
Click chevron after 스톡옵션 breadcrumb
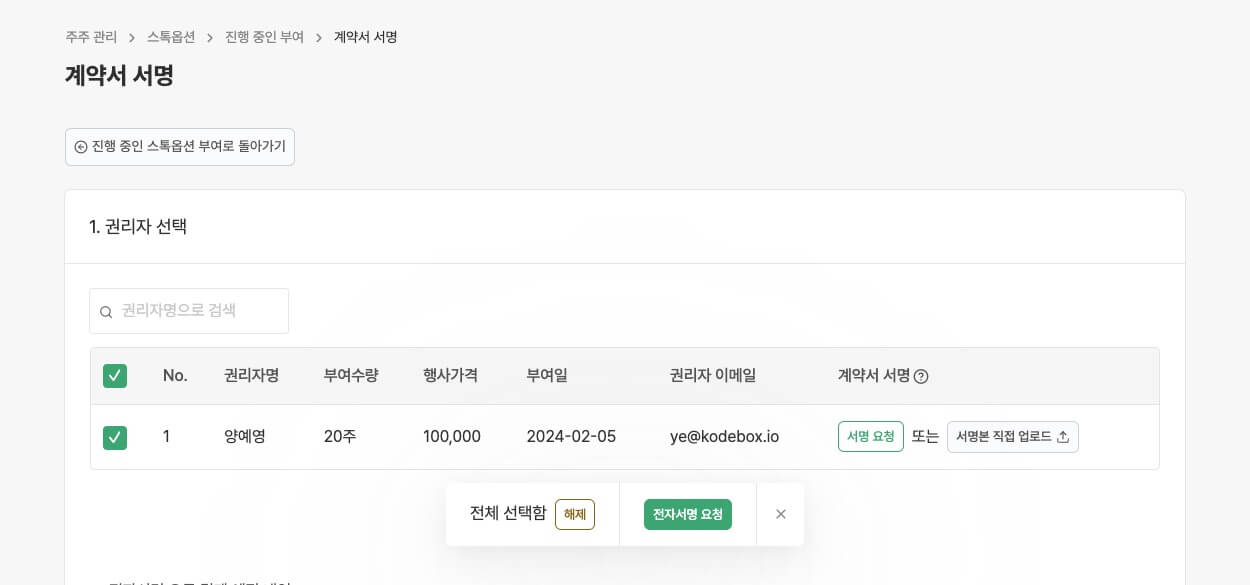coord(210,38)
